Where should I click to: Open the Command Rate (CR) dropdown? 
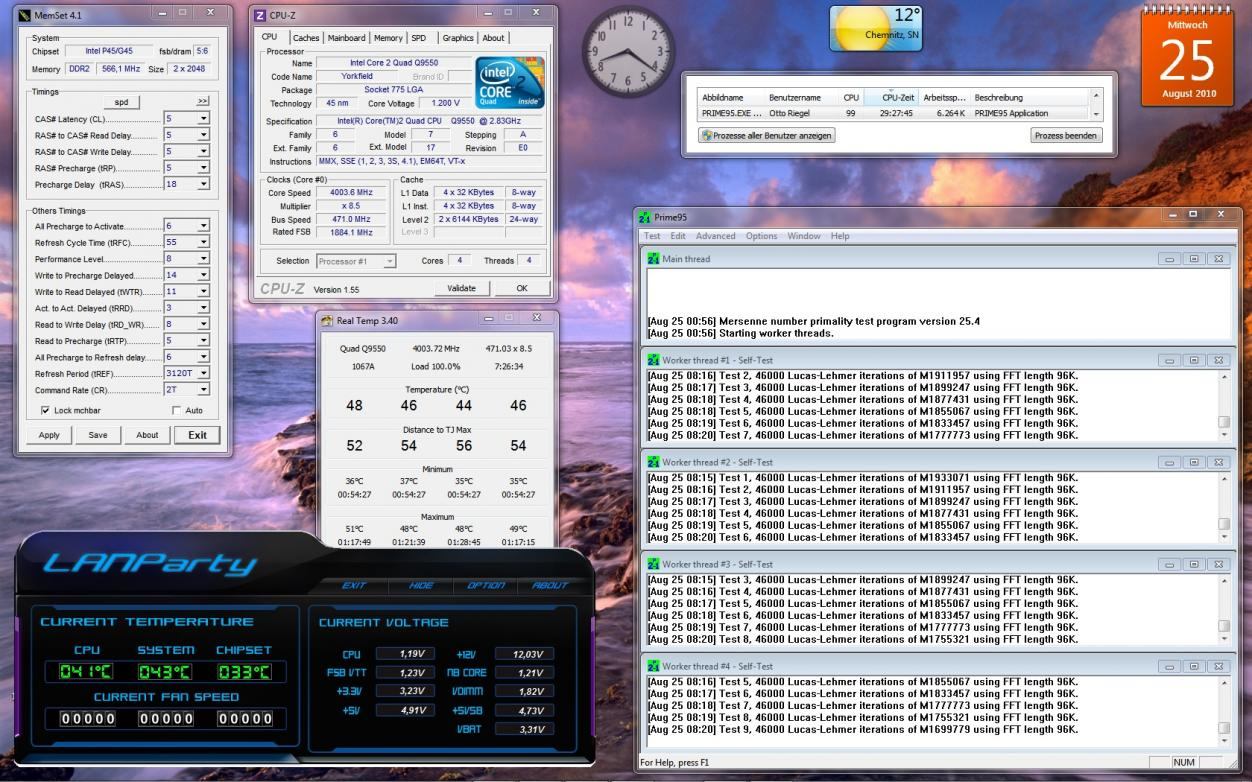(x=204, y=390)
